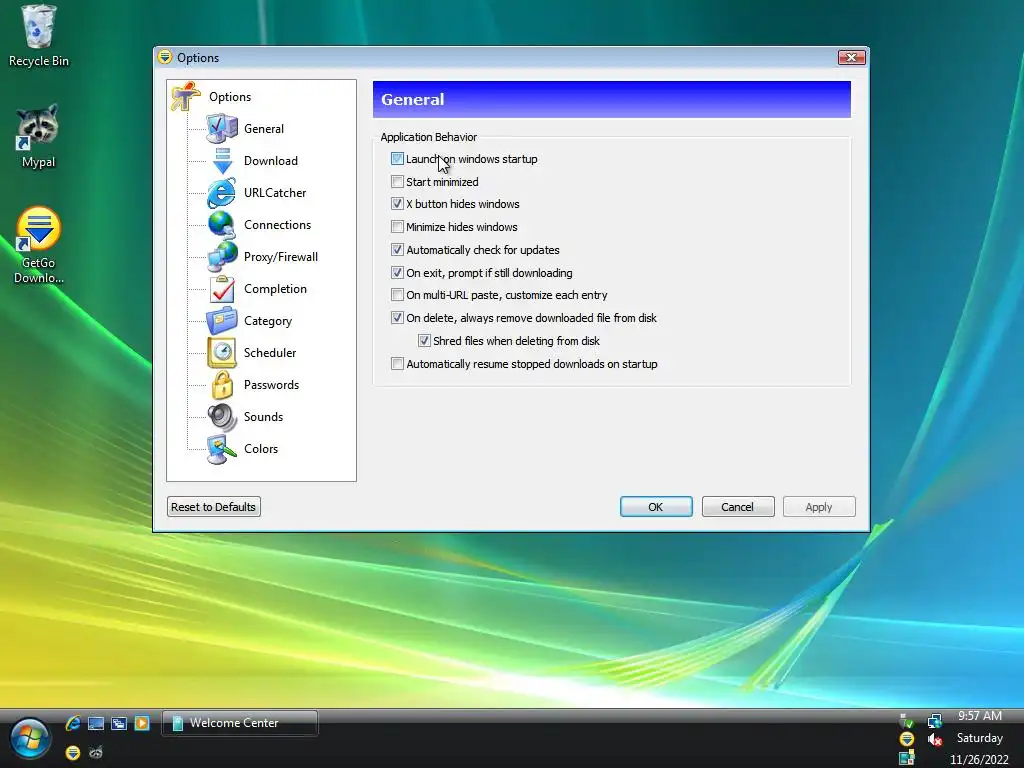Screen dimensions: 1024x768
Task: Click the Options root label
Action: click(x=230, y=97)
